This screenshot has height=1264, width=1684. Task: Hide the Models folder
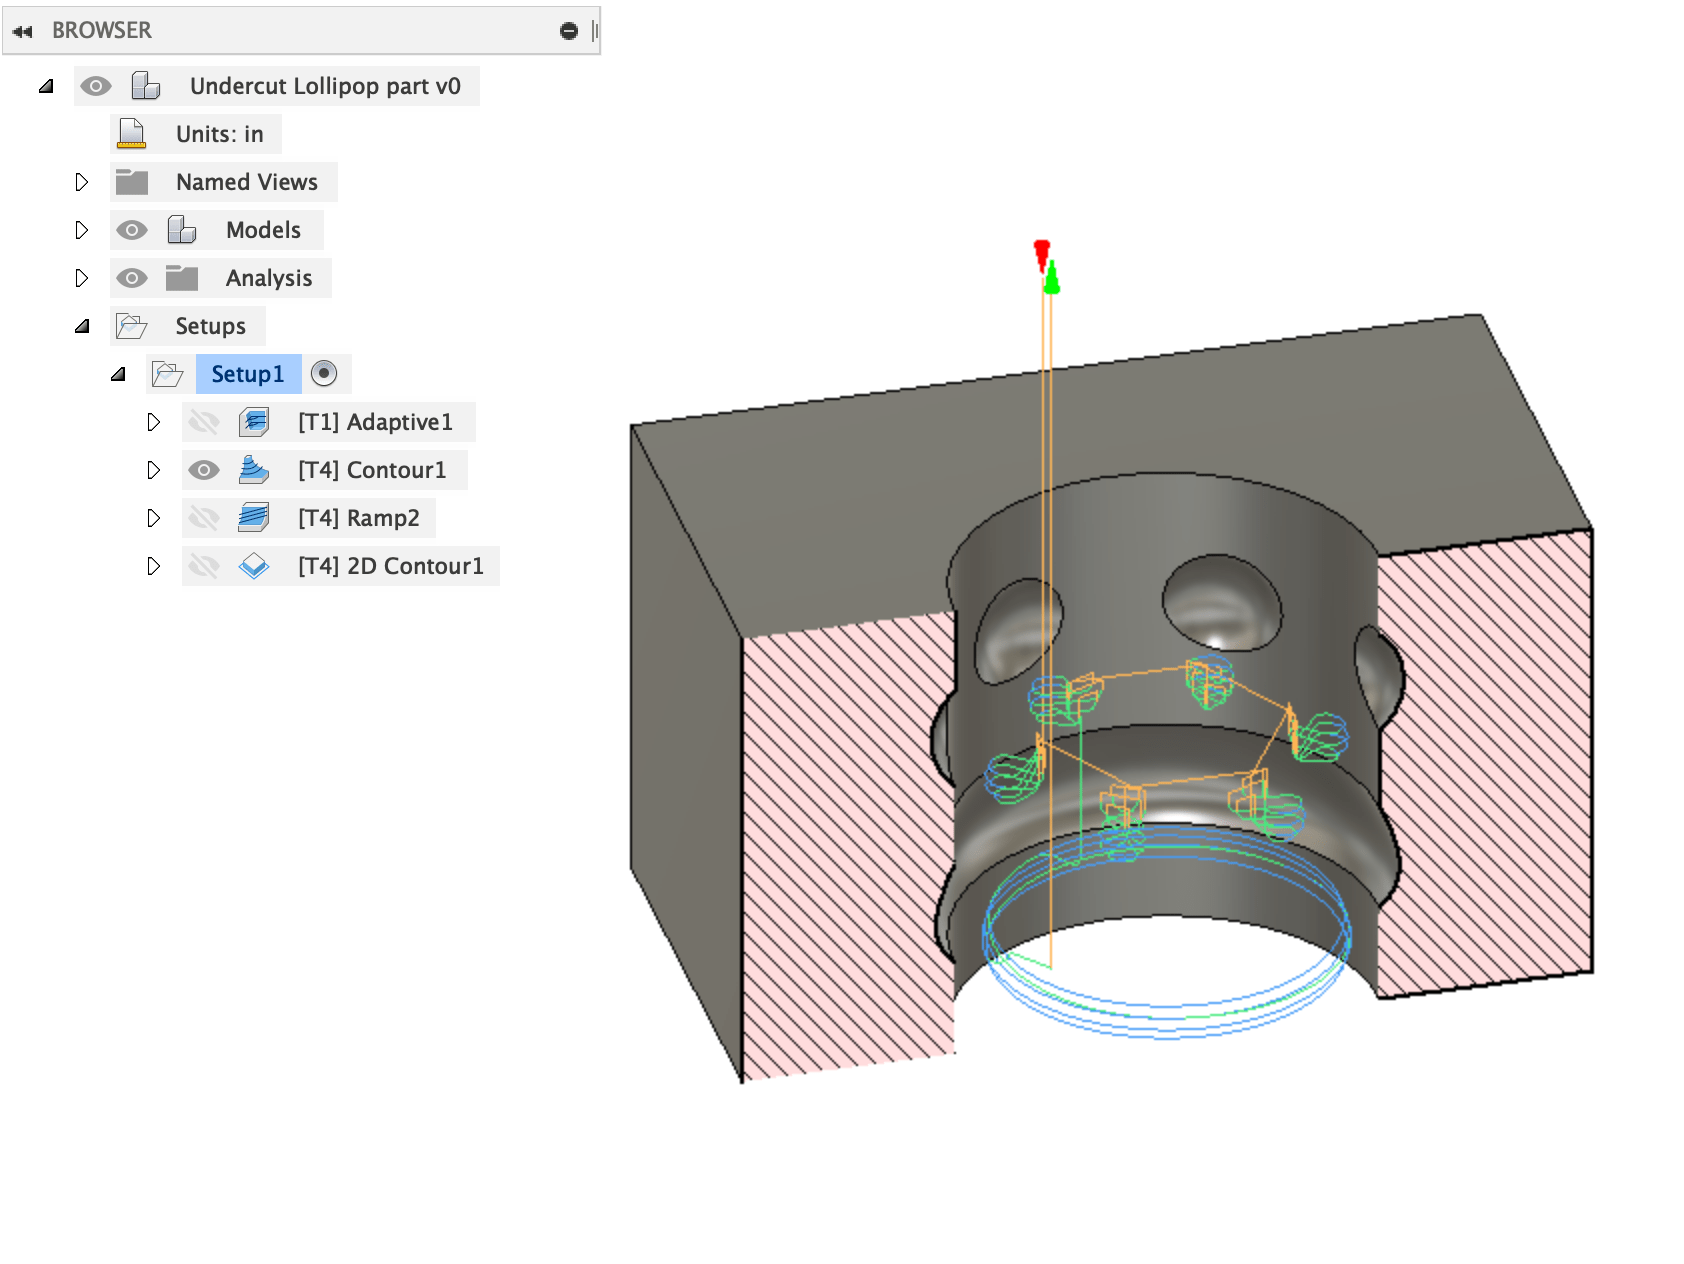tap(131, 229)
